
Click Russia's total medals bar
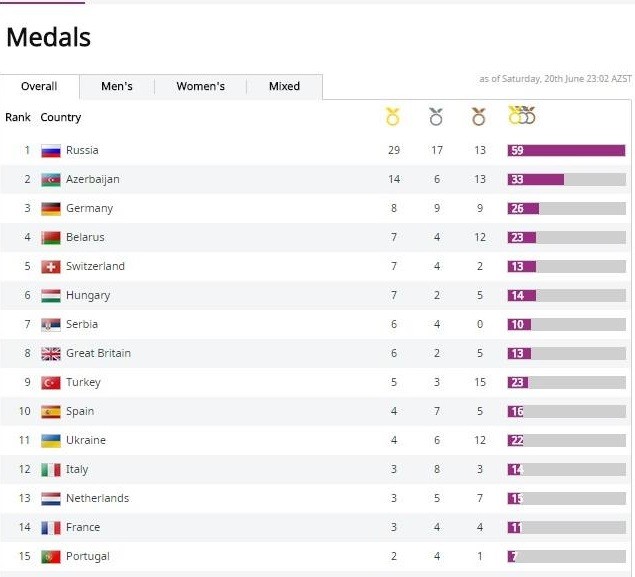point(572,151)
